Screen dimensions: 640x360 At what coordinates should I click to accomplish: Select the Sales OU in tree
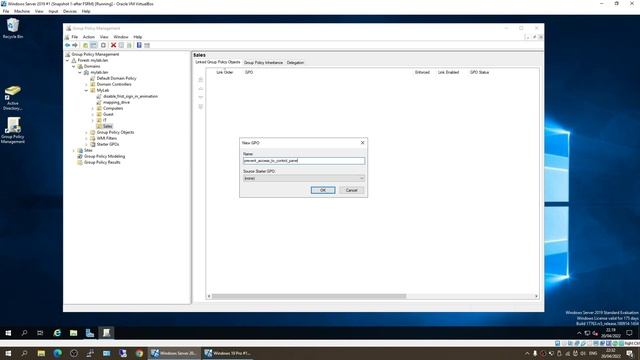tap(107, 126)
